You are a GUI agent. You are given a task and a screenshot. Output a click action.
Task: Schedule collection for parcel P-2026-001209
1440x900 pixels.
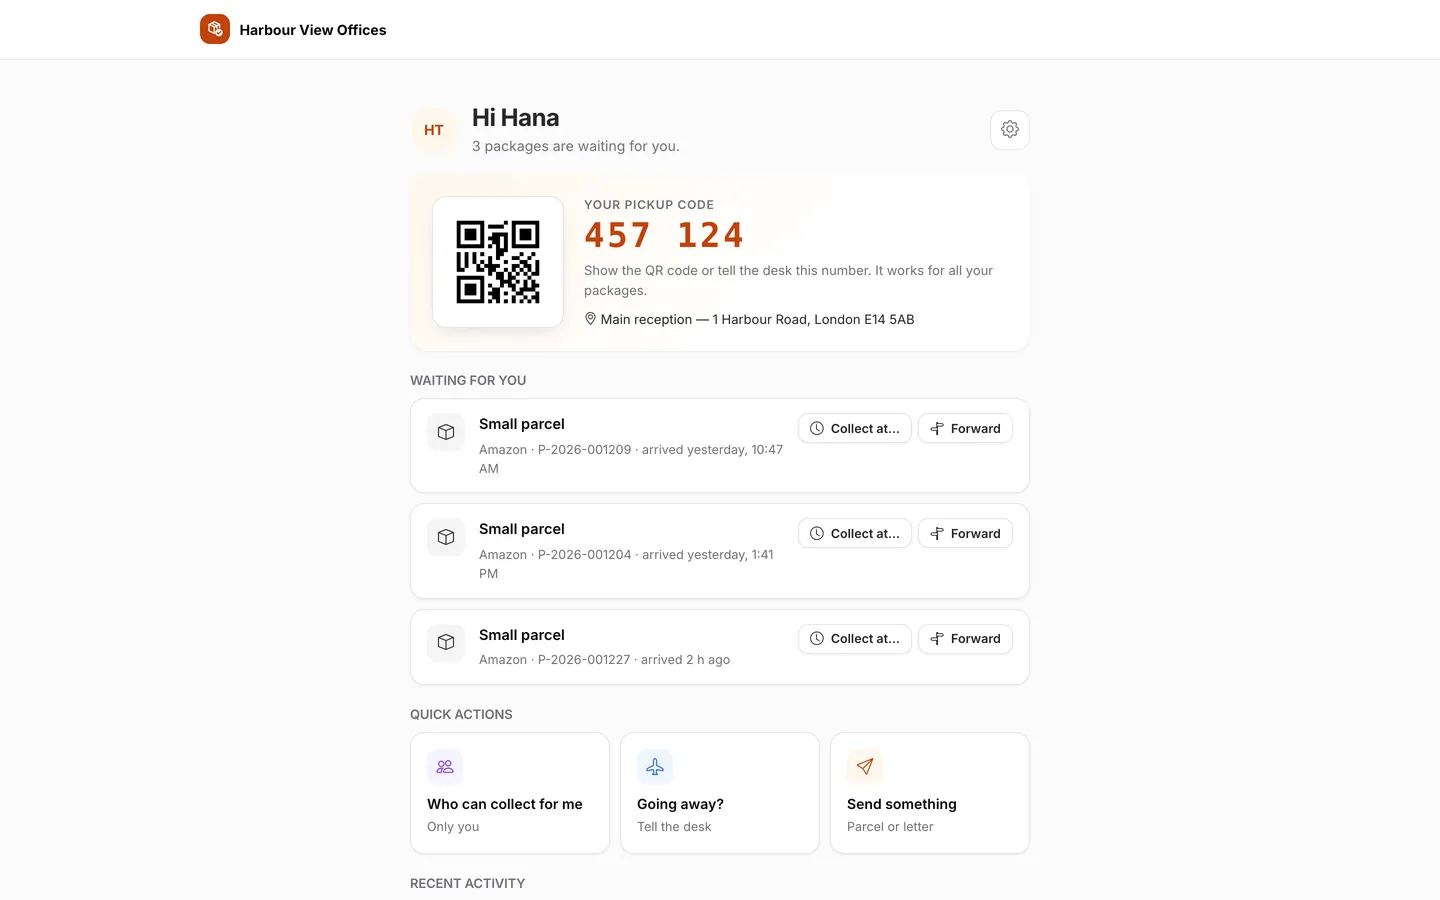pos(855,428)
